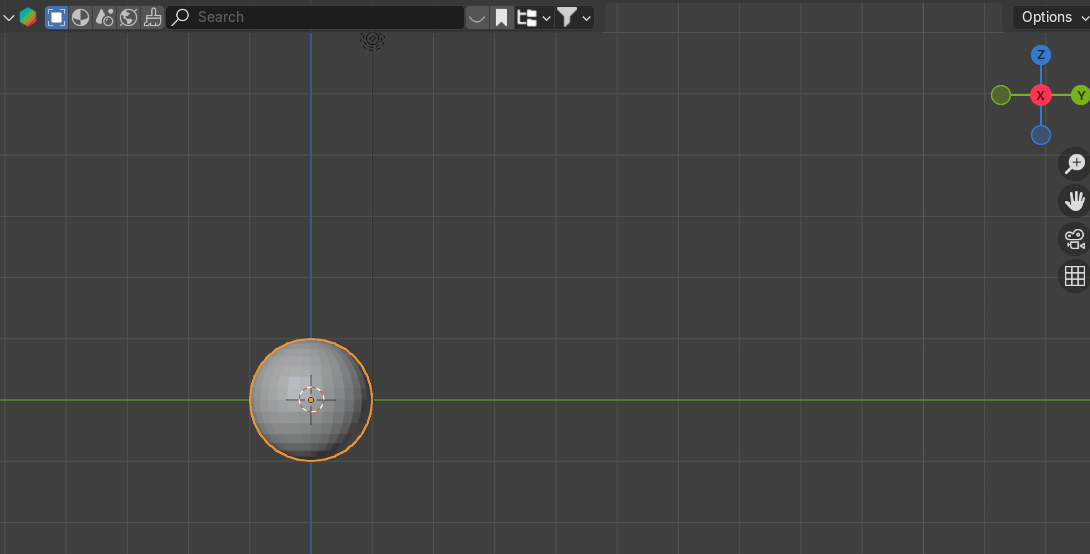This screenshot has height=554, width=1090.
Task: Click the red X axis gizmo circle
Action: (x=1041, y=95)
